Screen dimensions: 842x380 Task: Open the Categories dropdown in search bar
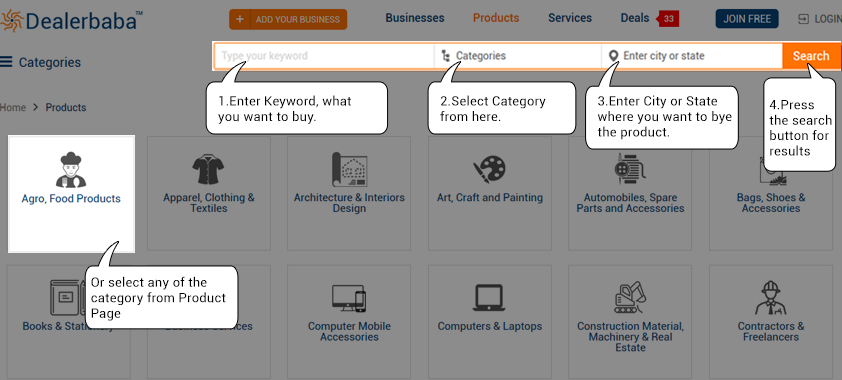(x=518, y=56)
